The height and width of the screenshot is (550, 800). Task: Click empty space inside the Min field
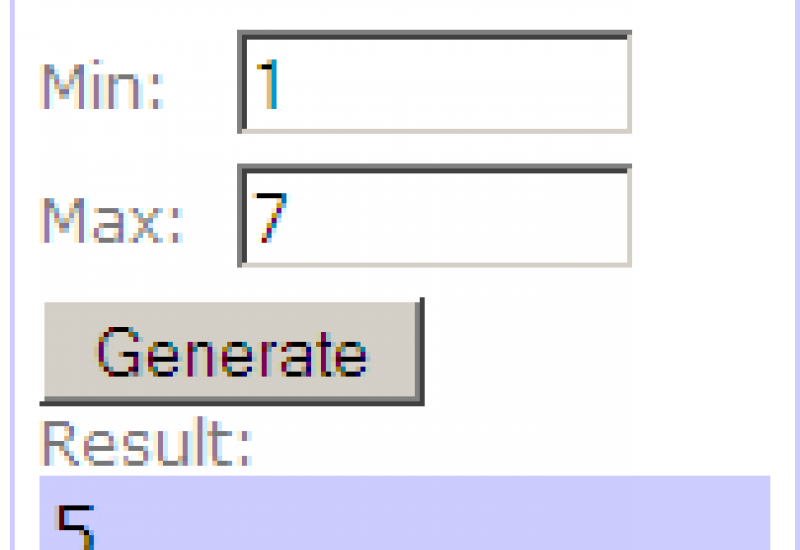point(480,83)
